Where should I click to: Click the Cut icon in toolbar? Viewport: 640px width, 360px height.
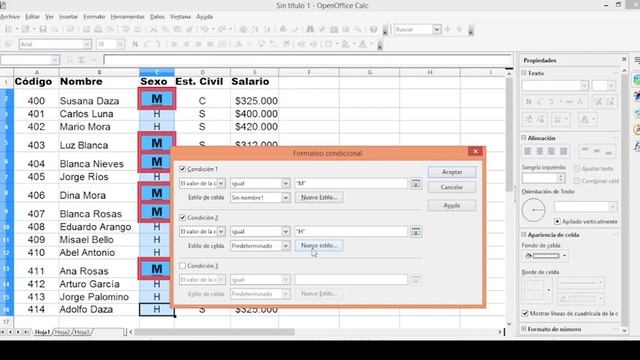153,29
